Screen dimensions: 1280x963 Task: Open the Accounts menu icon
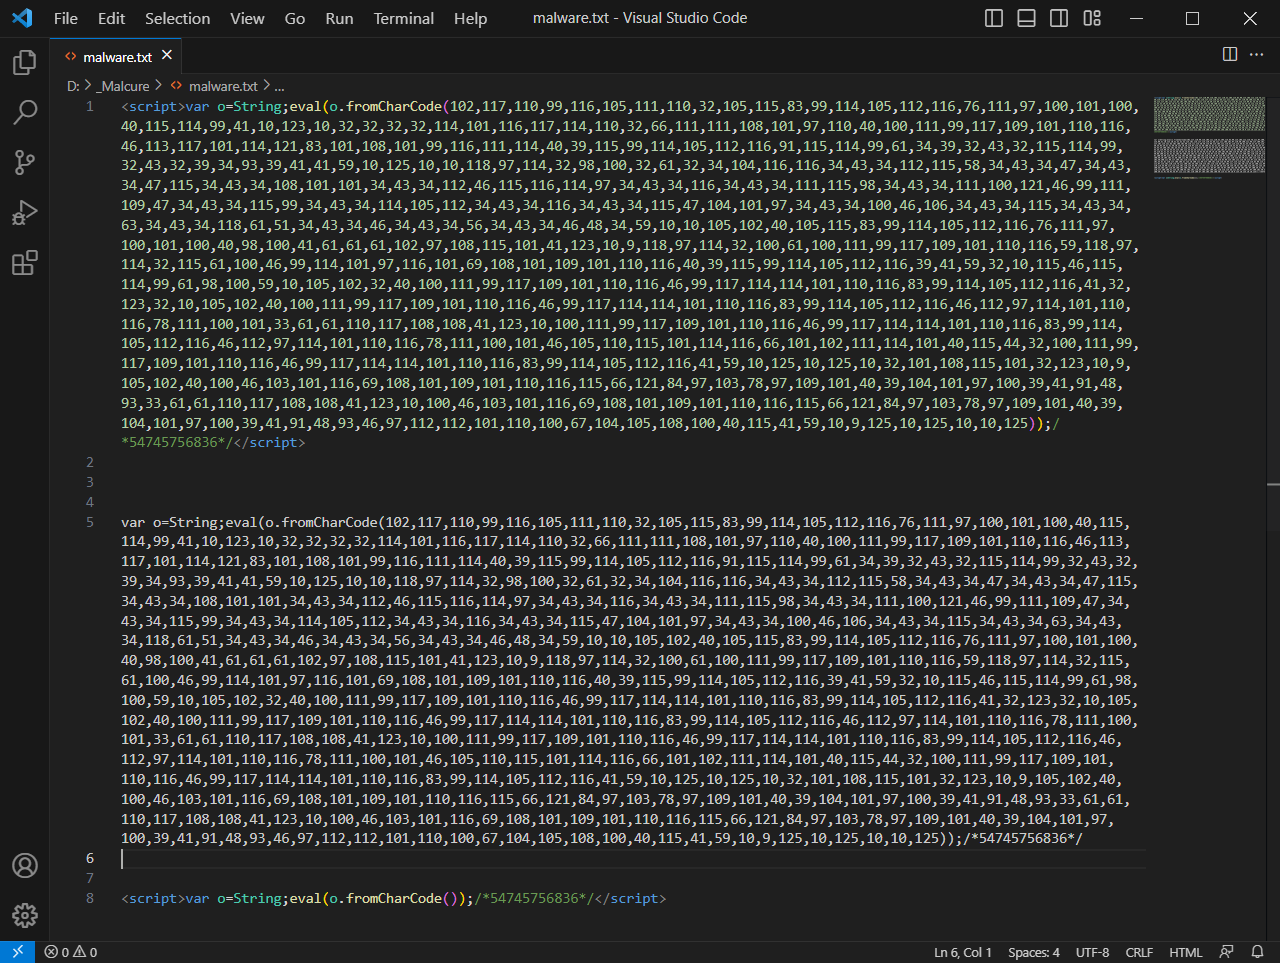tap(25, 866)
